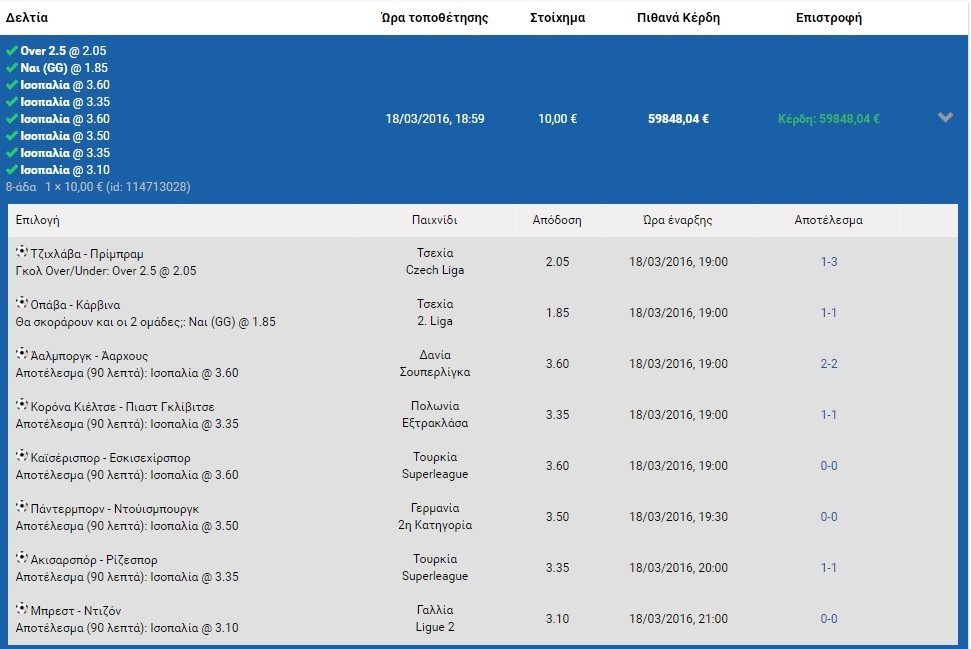
Task: Click soccer ball icon beside Πάντερμπορν - Ντούισμπουργκ
Action: point(22,507)
